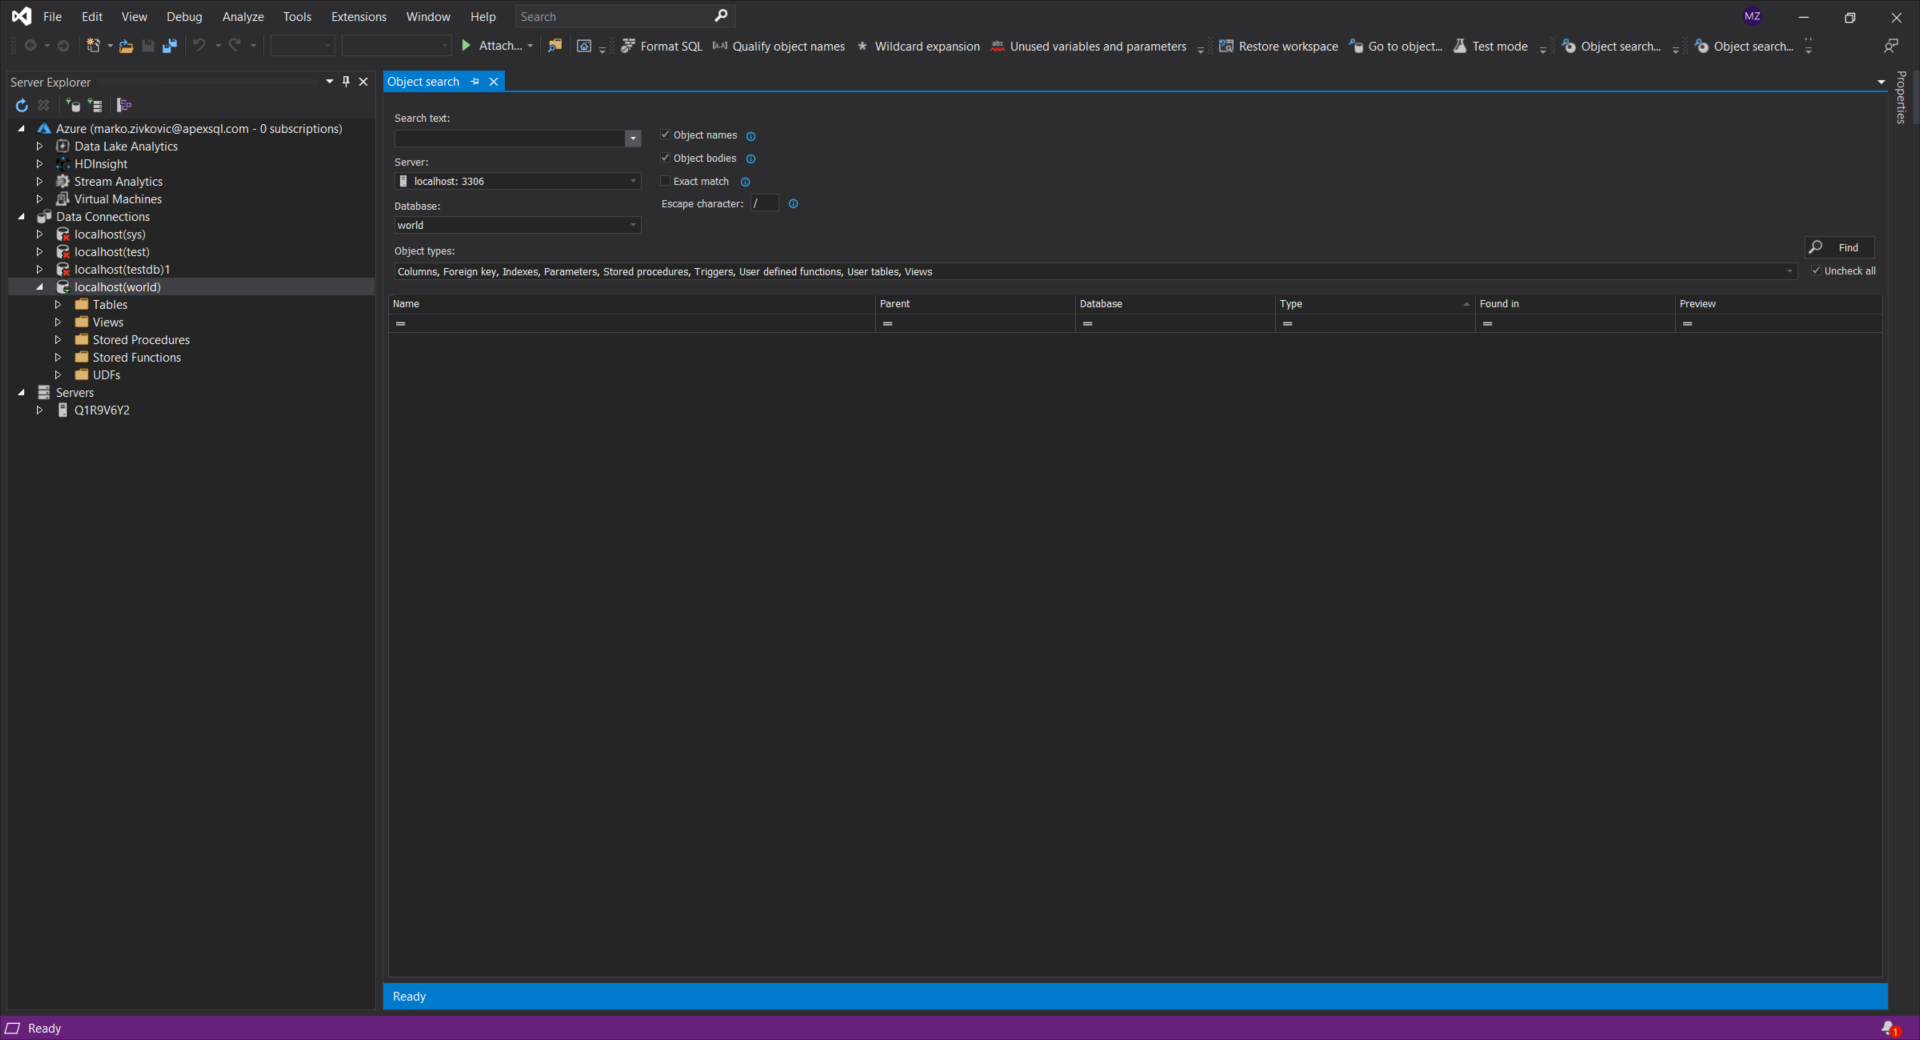This screenshot has height=1040, width=1920.
Task: Click the Format SQL toolbar icon
Action: coord(628,46)
